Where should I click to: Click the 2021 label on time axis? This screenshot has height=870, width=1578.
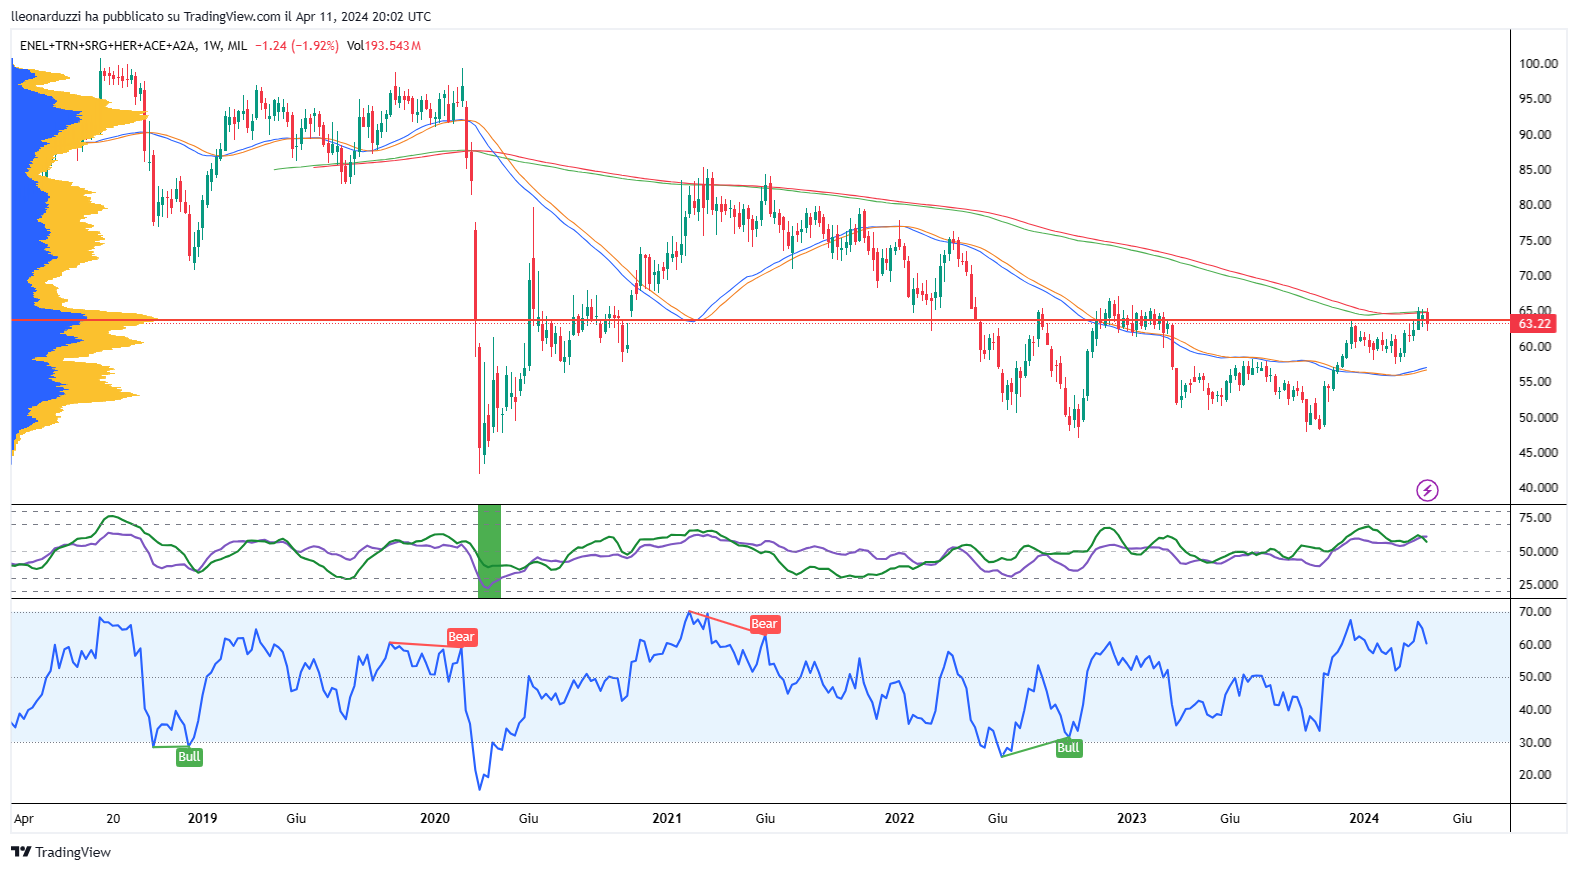667,818
